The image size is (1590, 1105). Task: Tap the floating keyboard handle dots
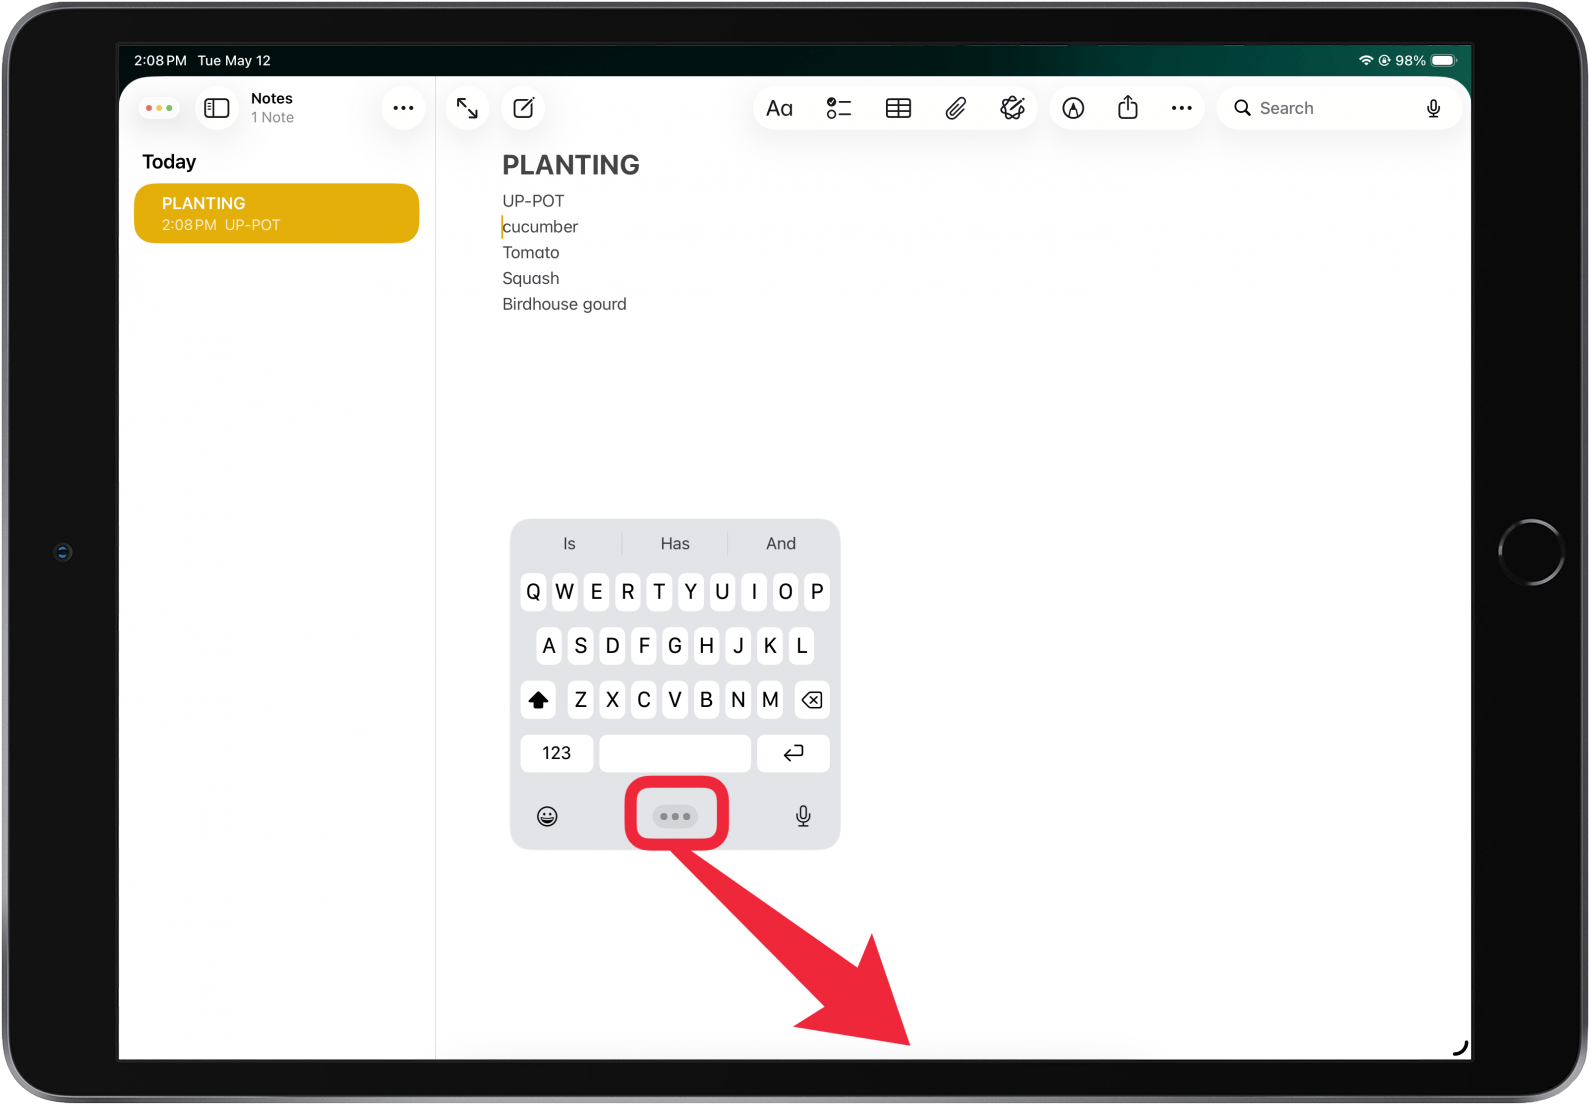(x=675, y=816)
